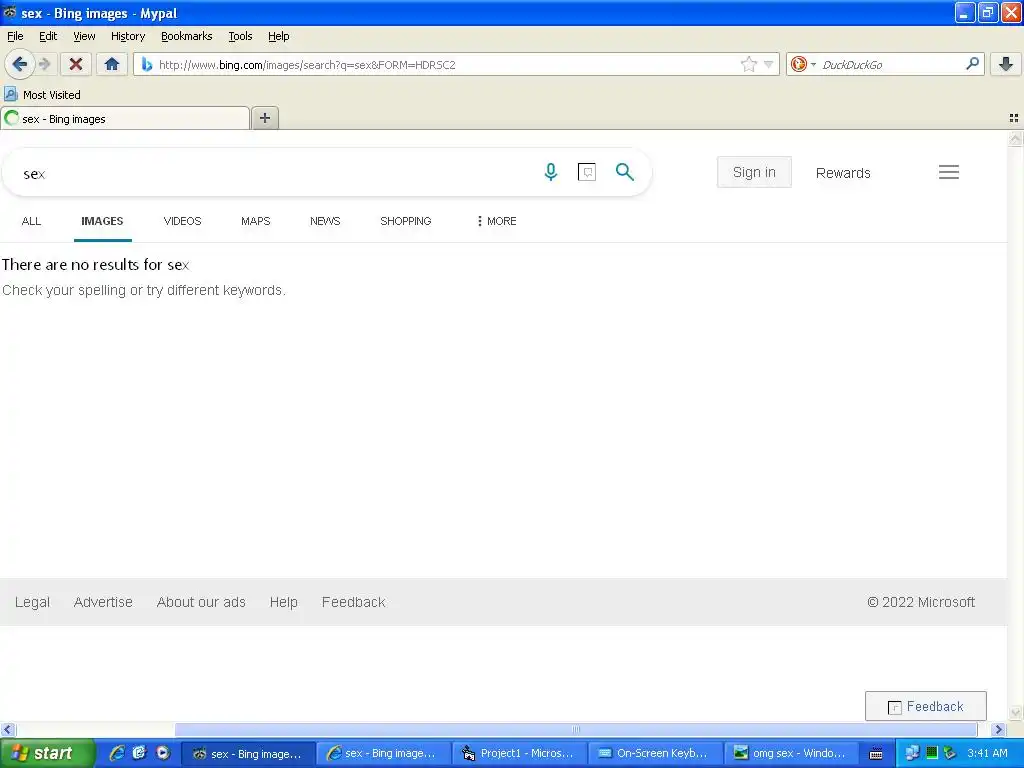Click the second quick launch browser icon
The width and height of the screenshot is (1024, 768).
[x=140, y=753]
